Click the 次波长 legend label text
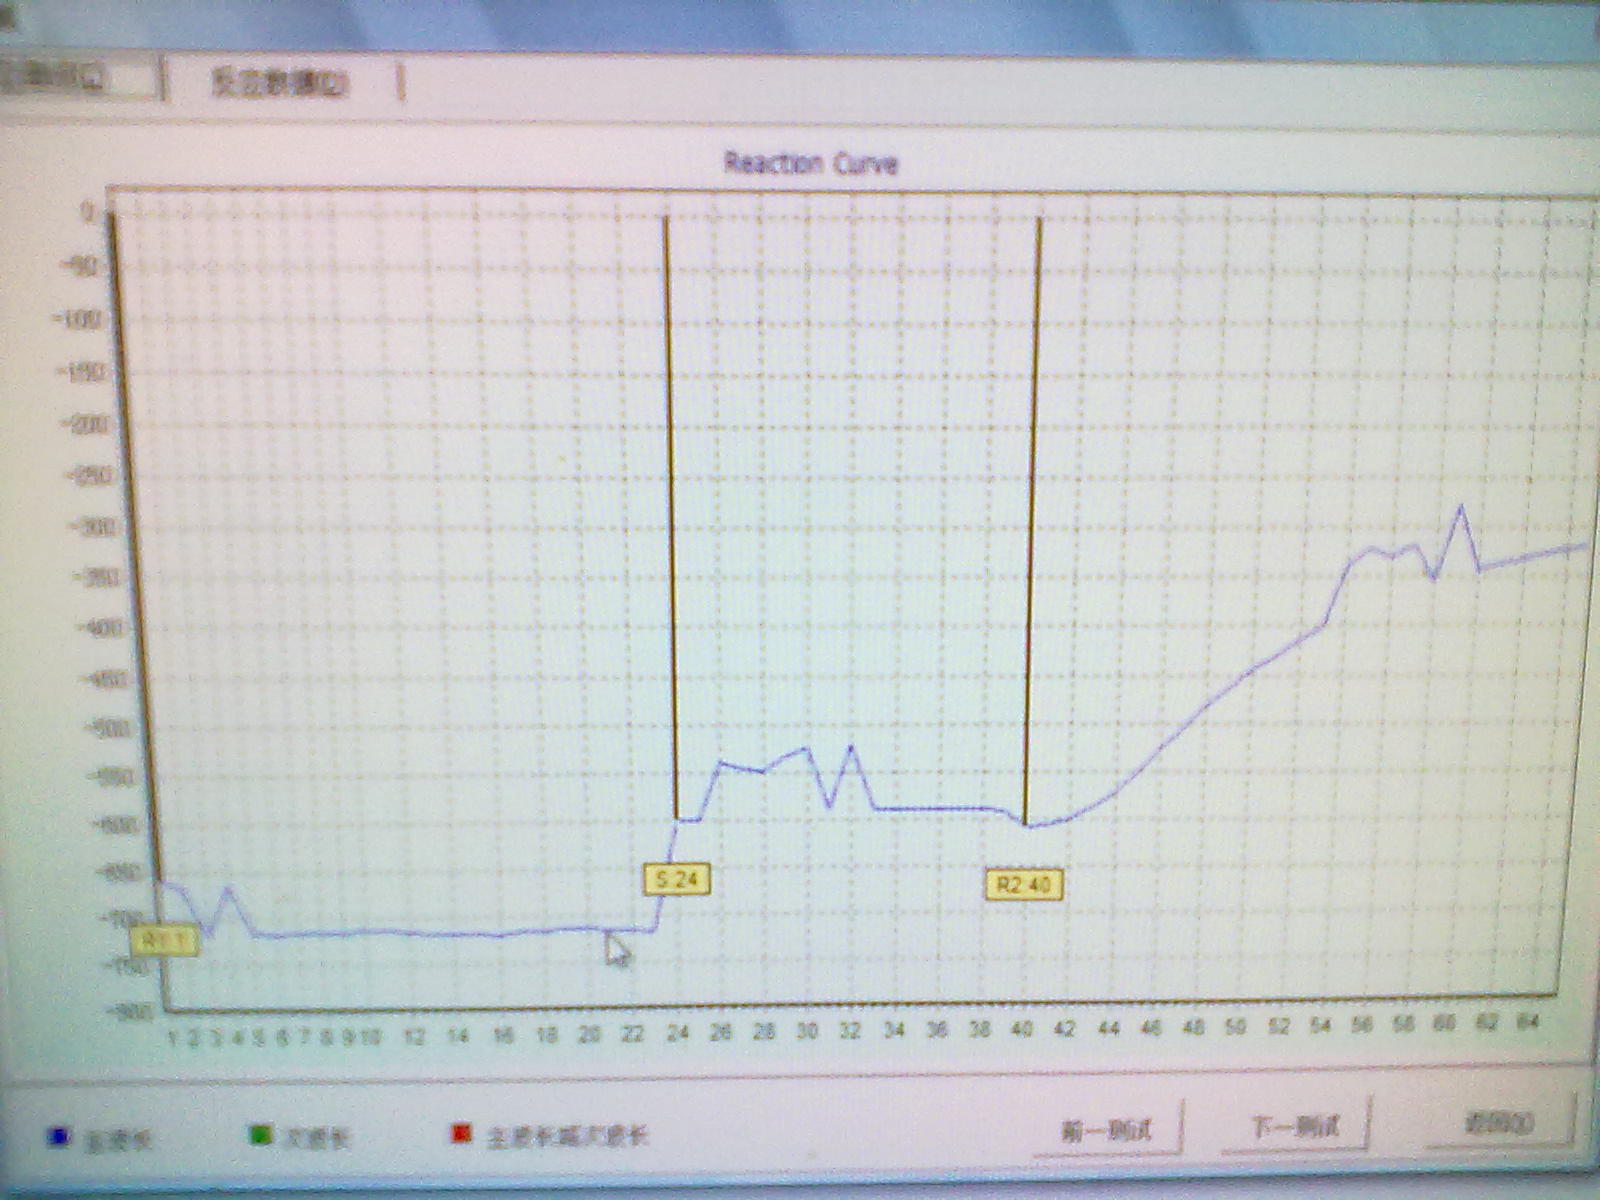This screenshot has width=1600, height=1200. [316, 1138]
